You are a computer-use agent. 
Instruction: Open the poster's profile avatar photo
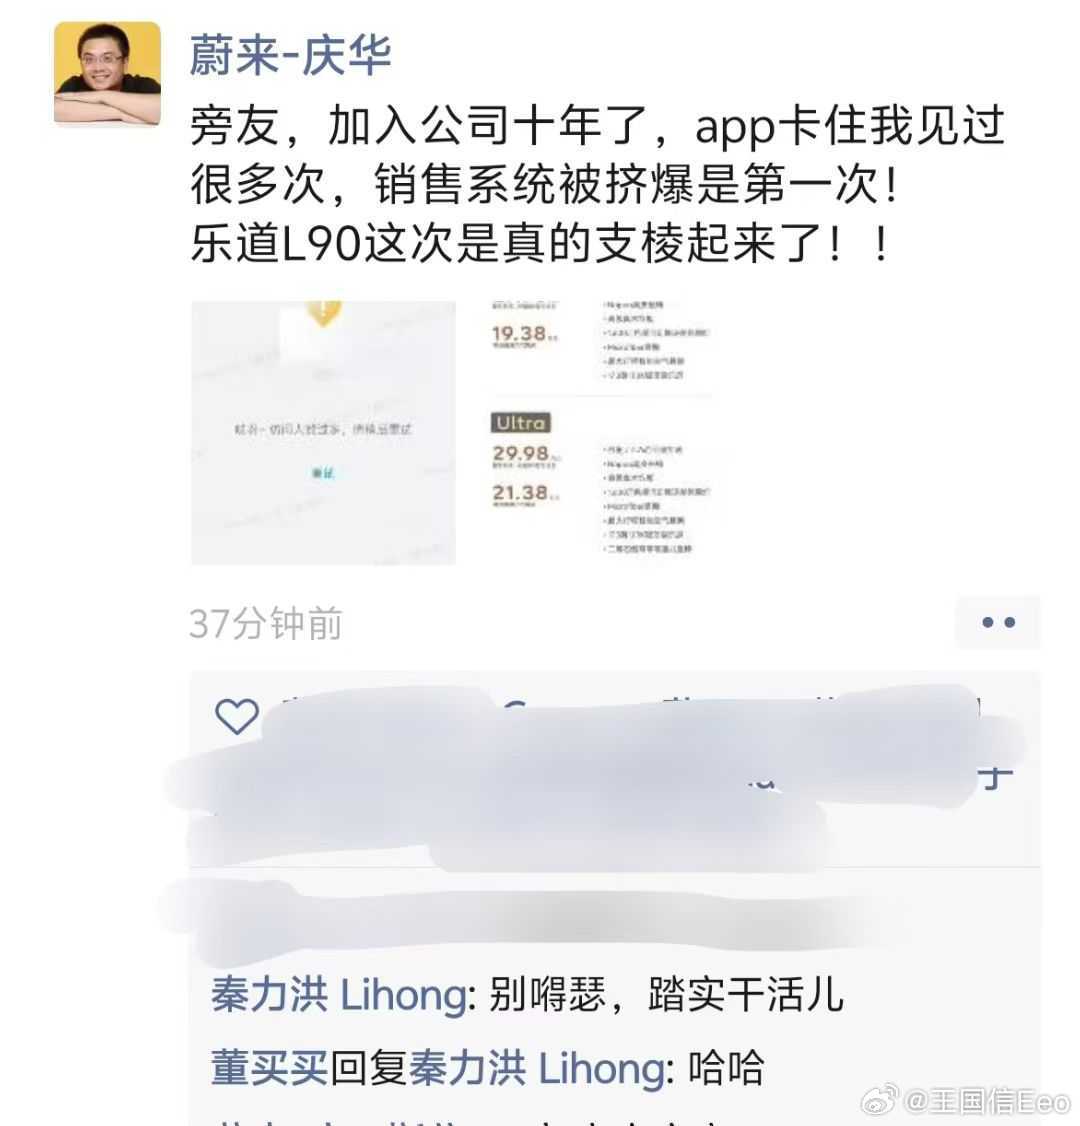tap(107, 73)
